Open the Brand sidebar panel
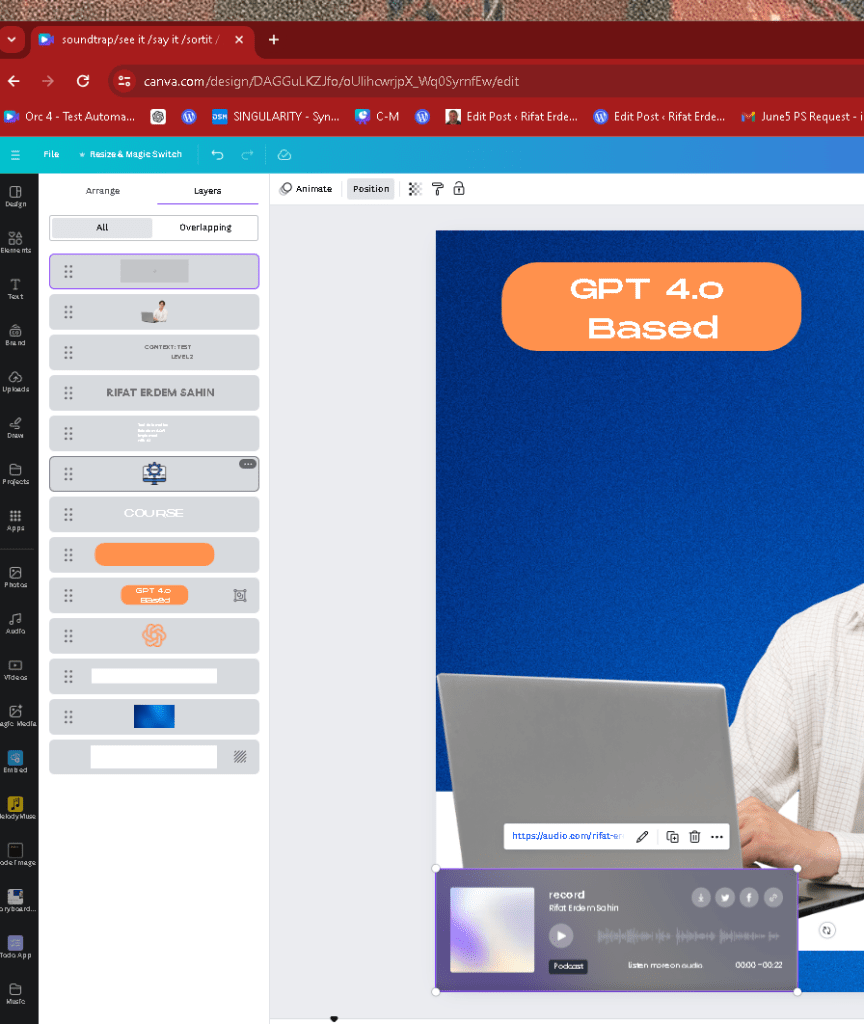 (16, 335)
